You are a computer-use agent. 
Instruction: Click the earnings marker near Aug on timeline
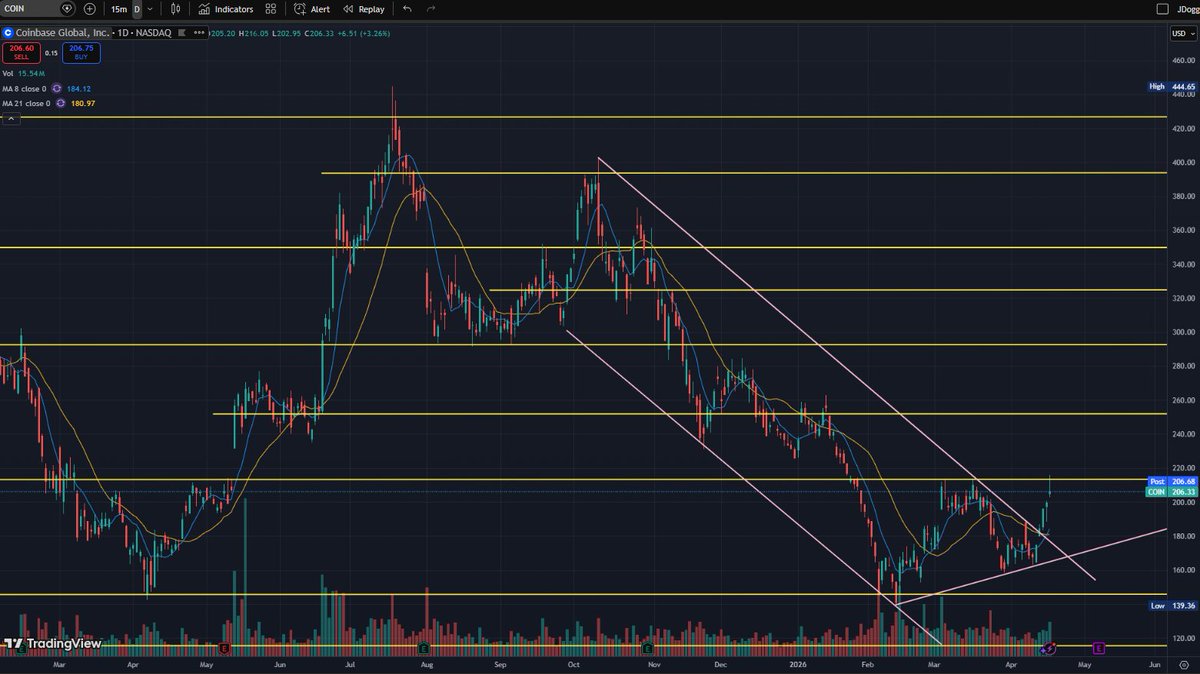coord(423,649)
